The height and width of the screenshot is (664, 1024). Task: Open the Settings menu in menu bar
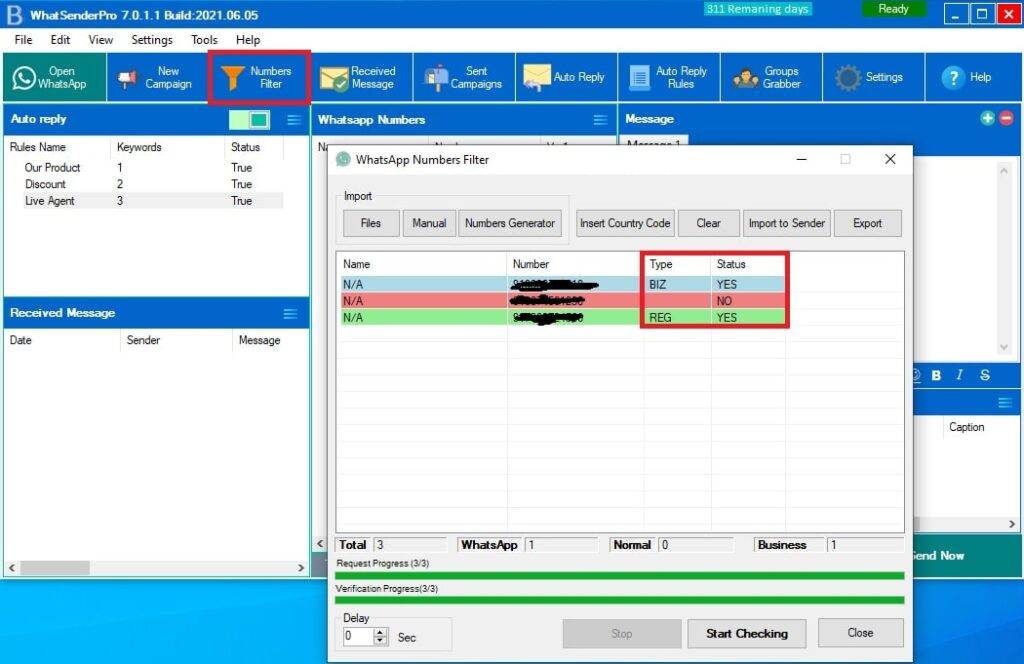152,40
